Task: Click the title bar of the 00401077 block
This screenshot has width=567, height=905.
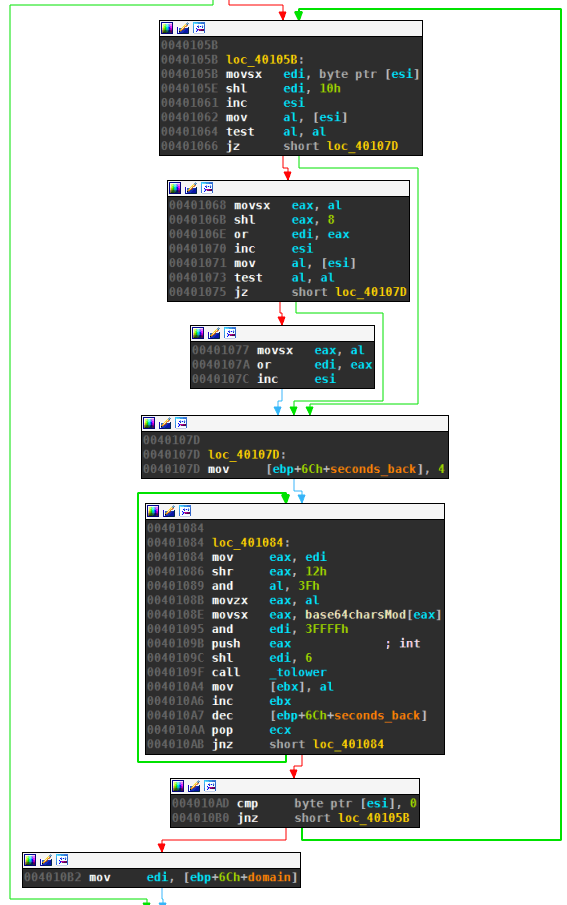Action: tap(282, 333)
